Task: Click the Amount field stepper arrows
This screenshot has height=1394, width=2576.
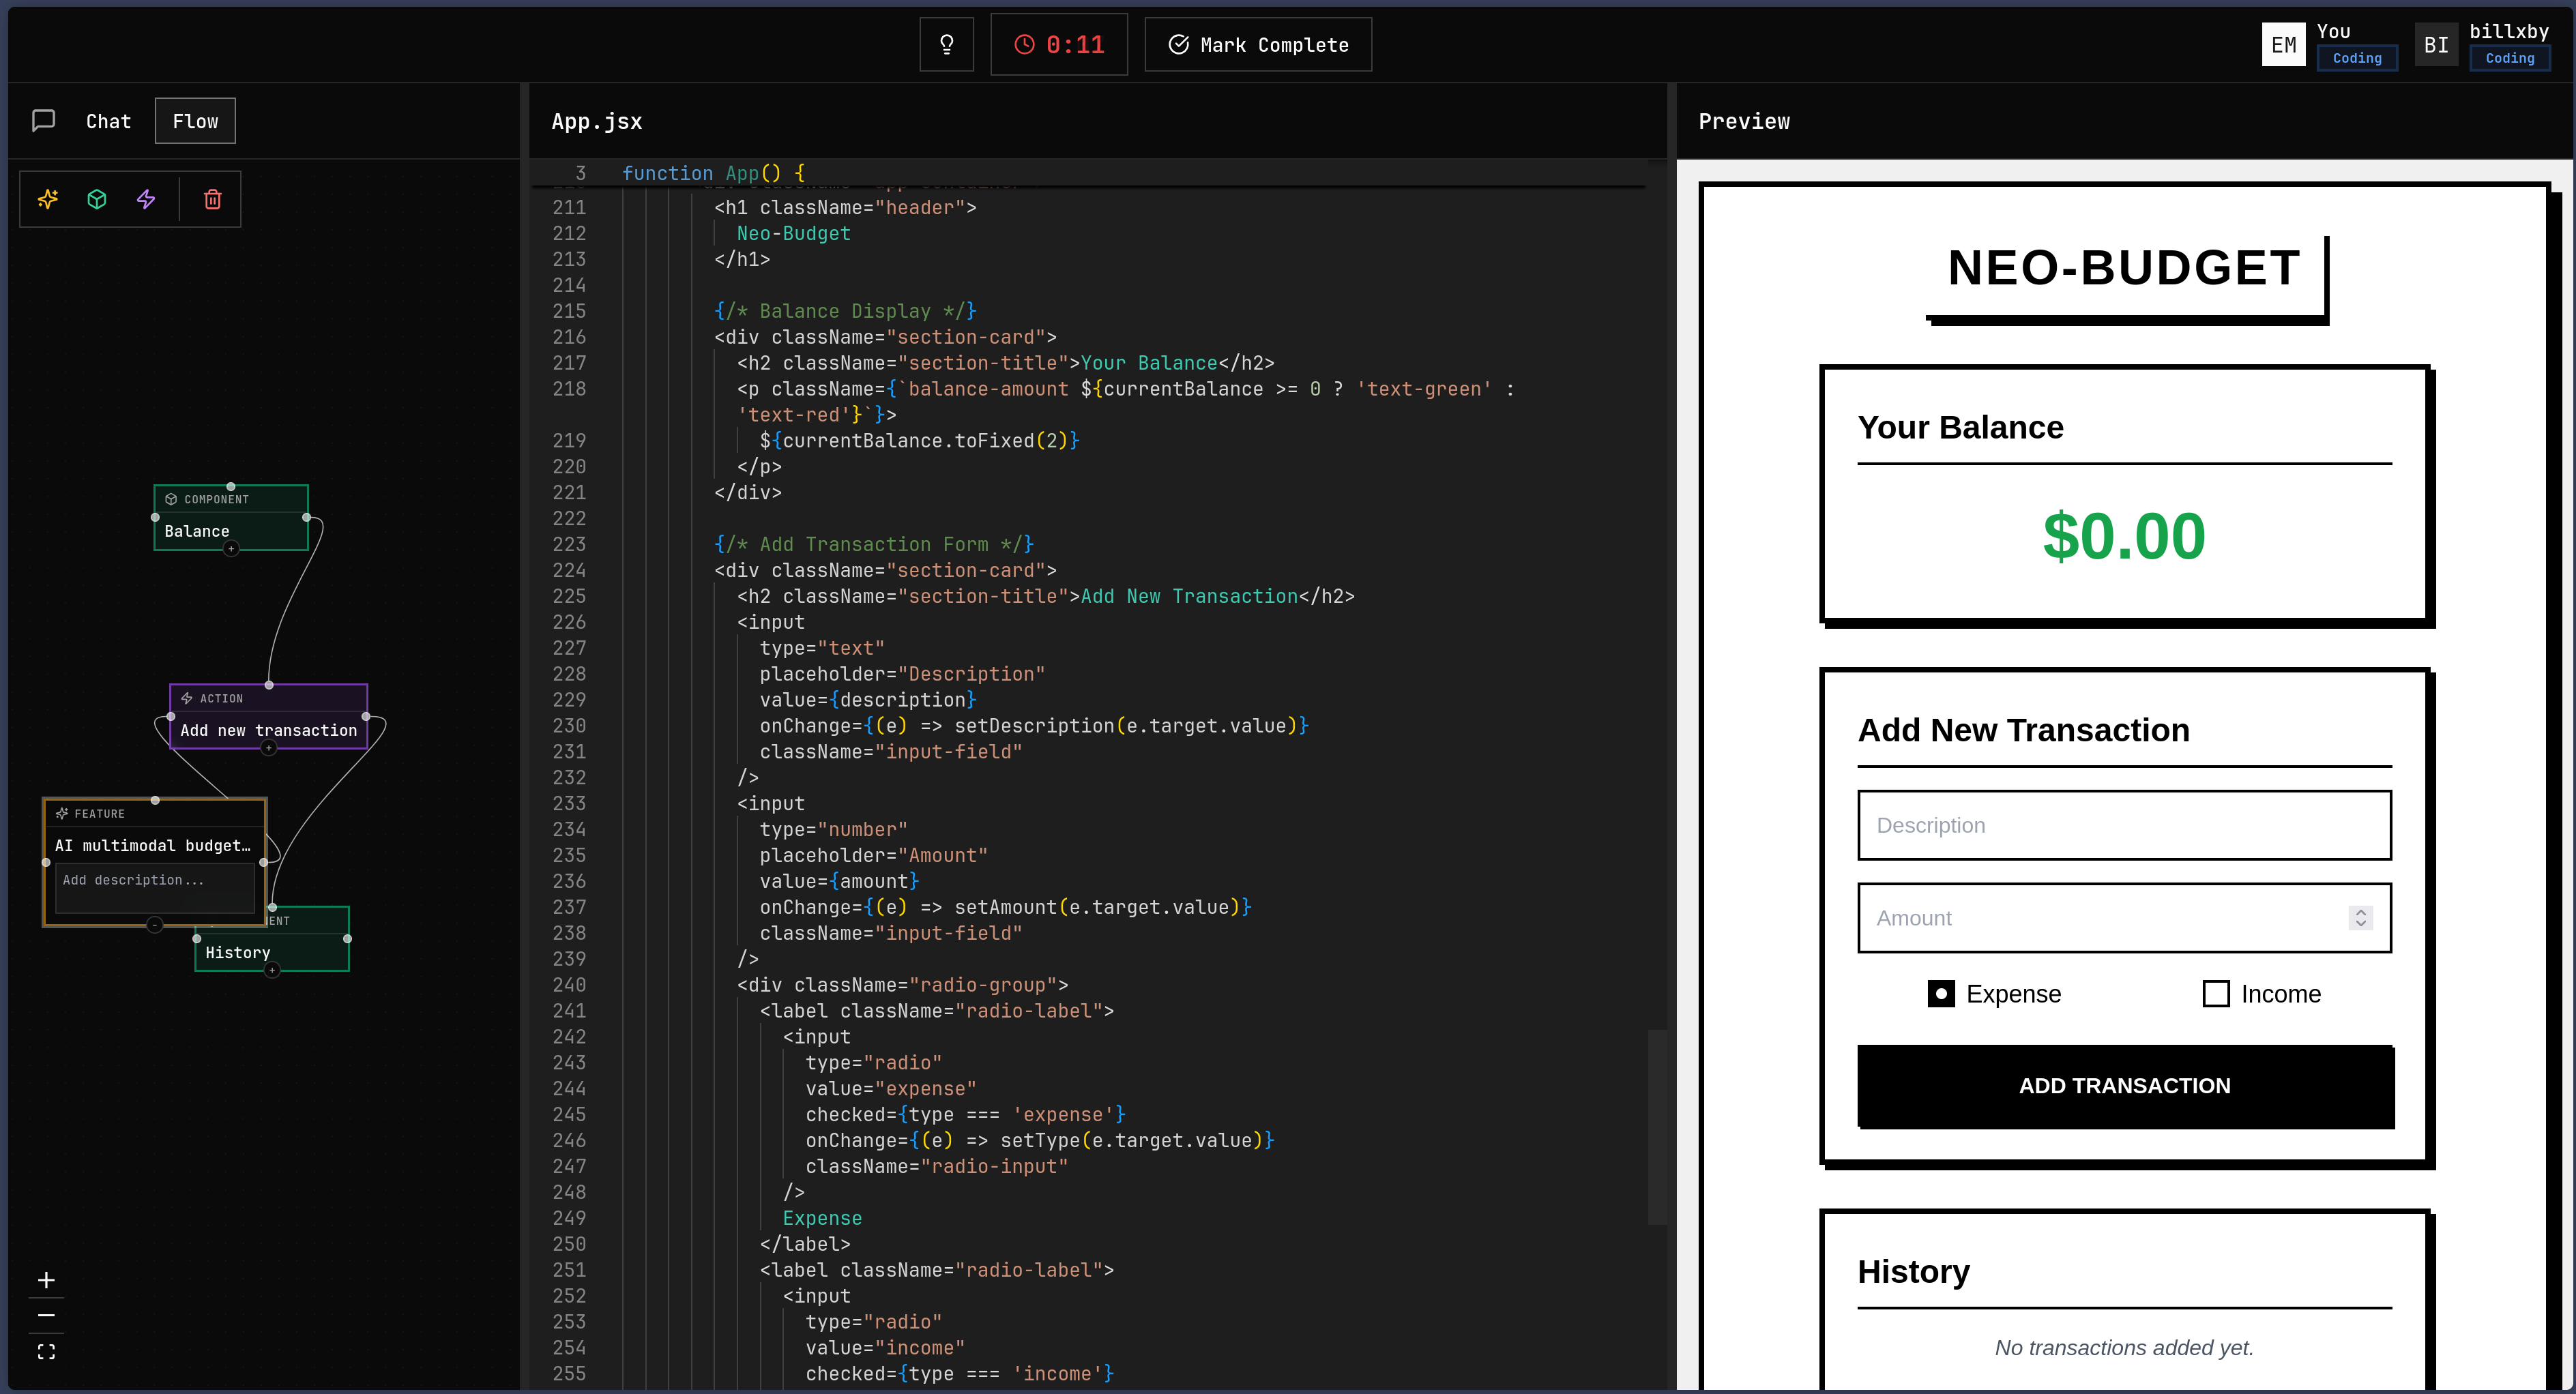Action: point(2360,917)
